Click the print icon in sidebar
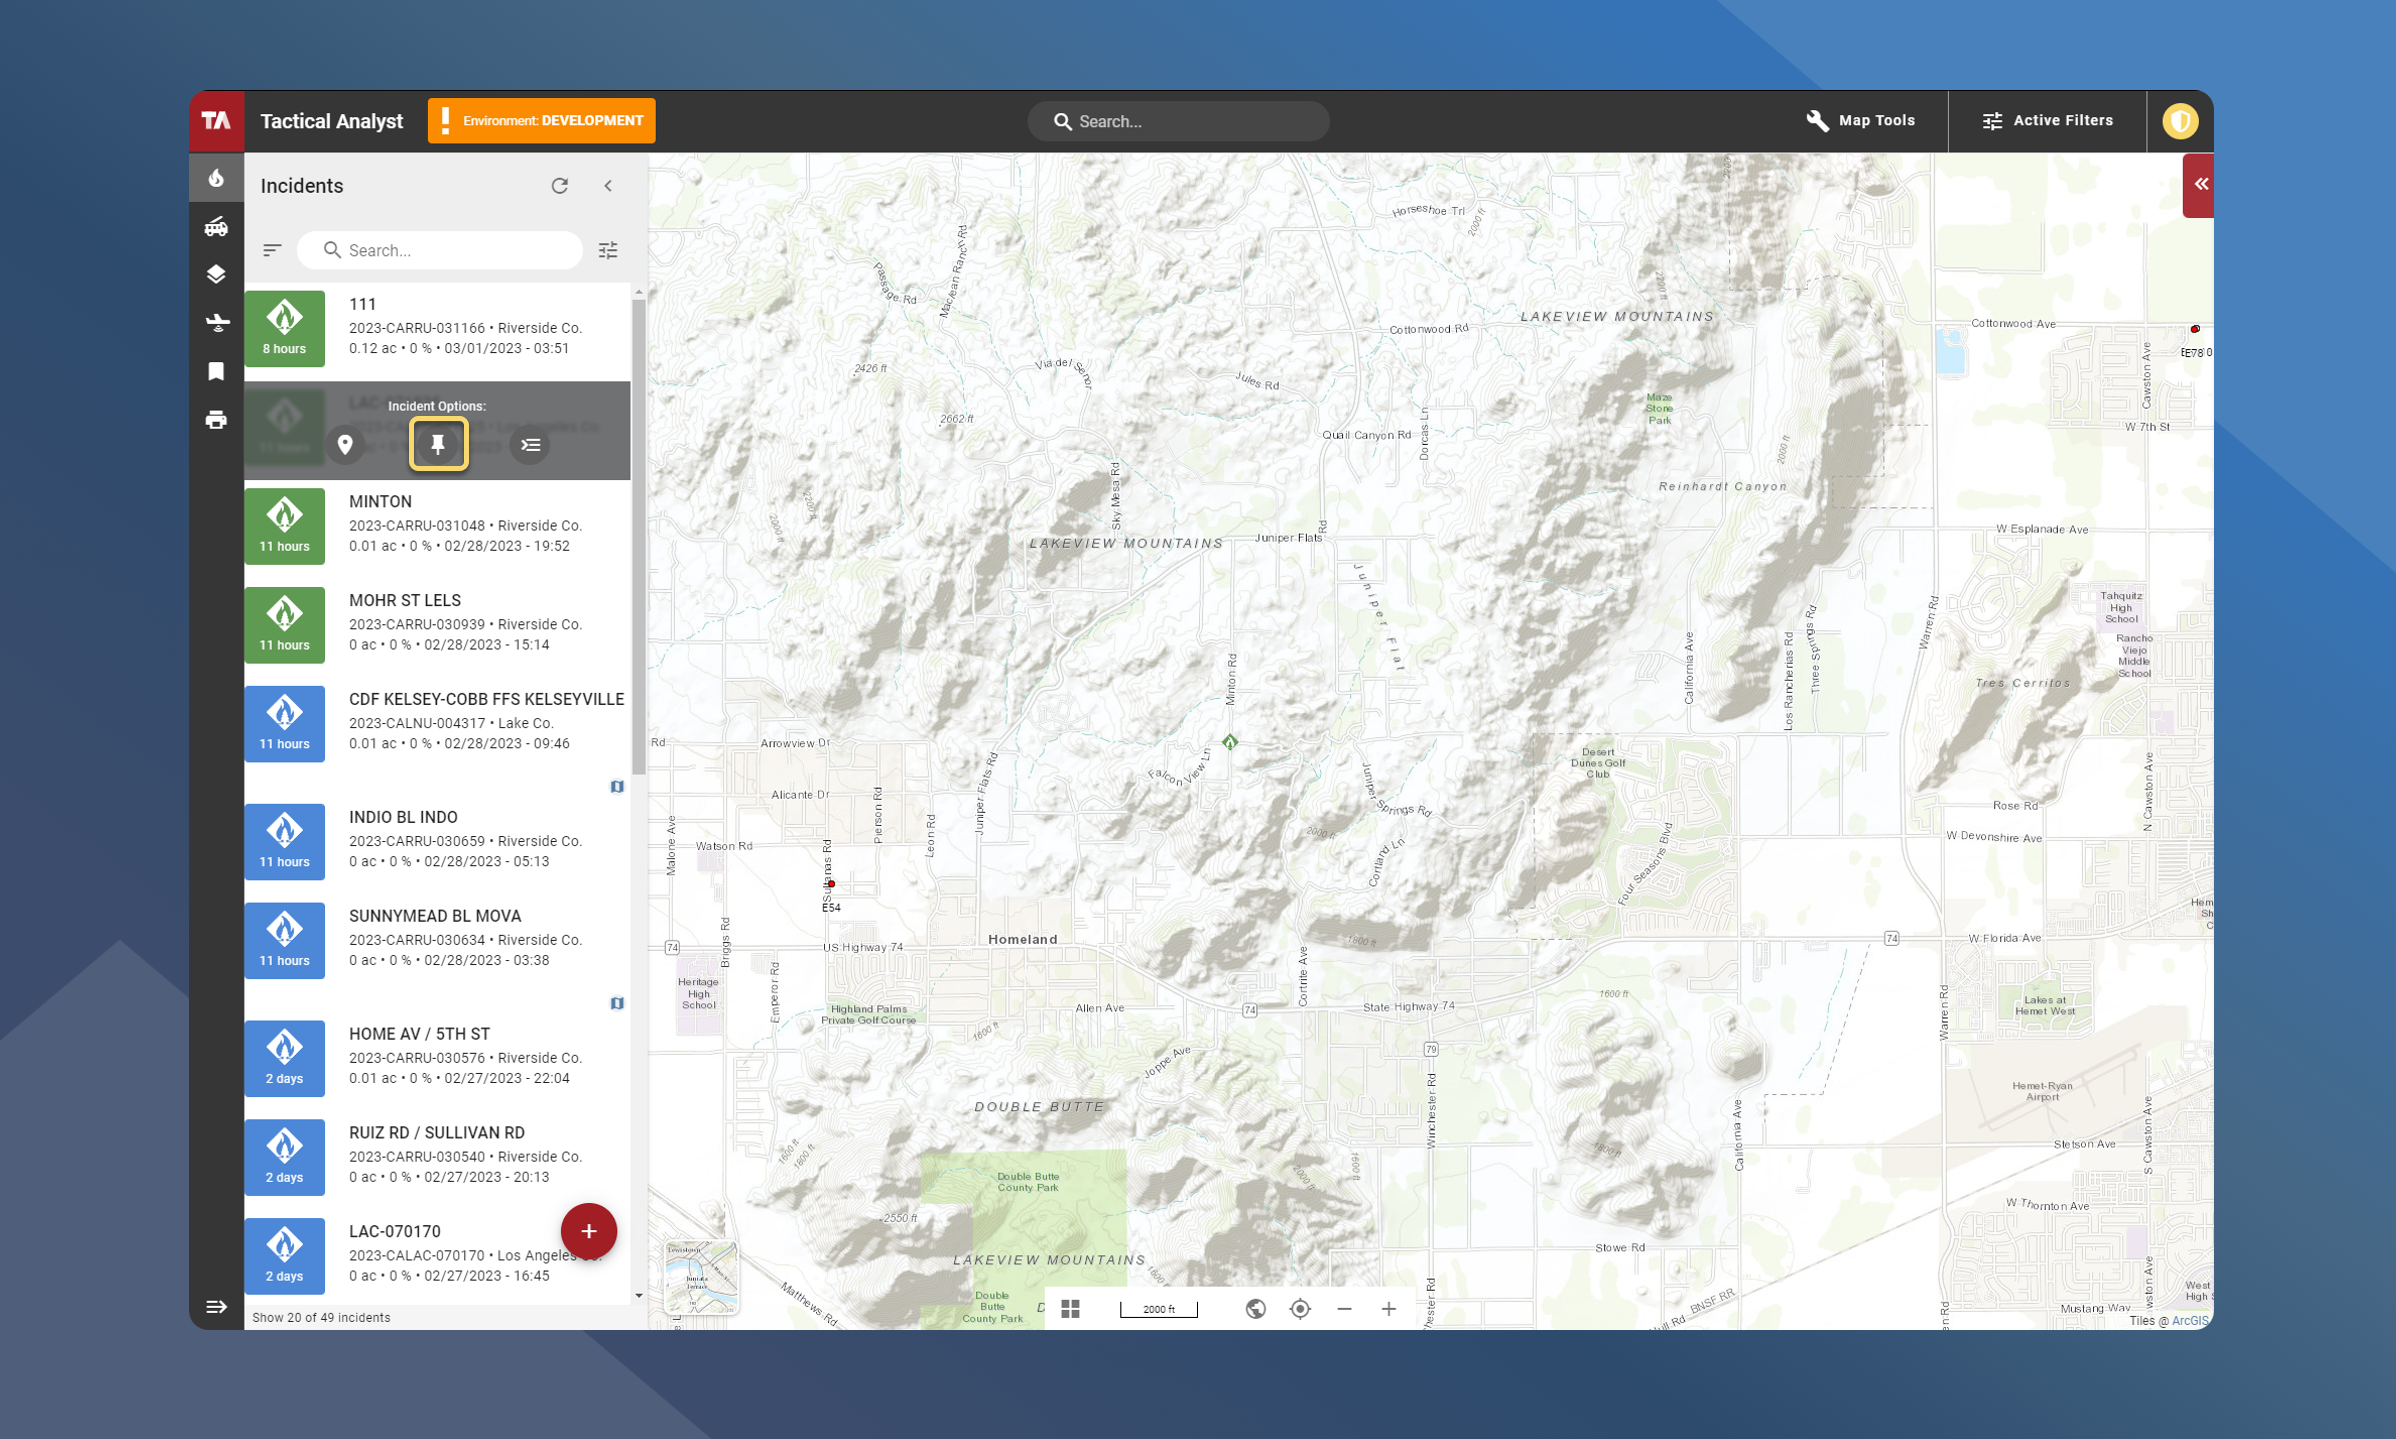The image size is (2396, 1439). click(x=216, y=420)
